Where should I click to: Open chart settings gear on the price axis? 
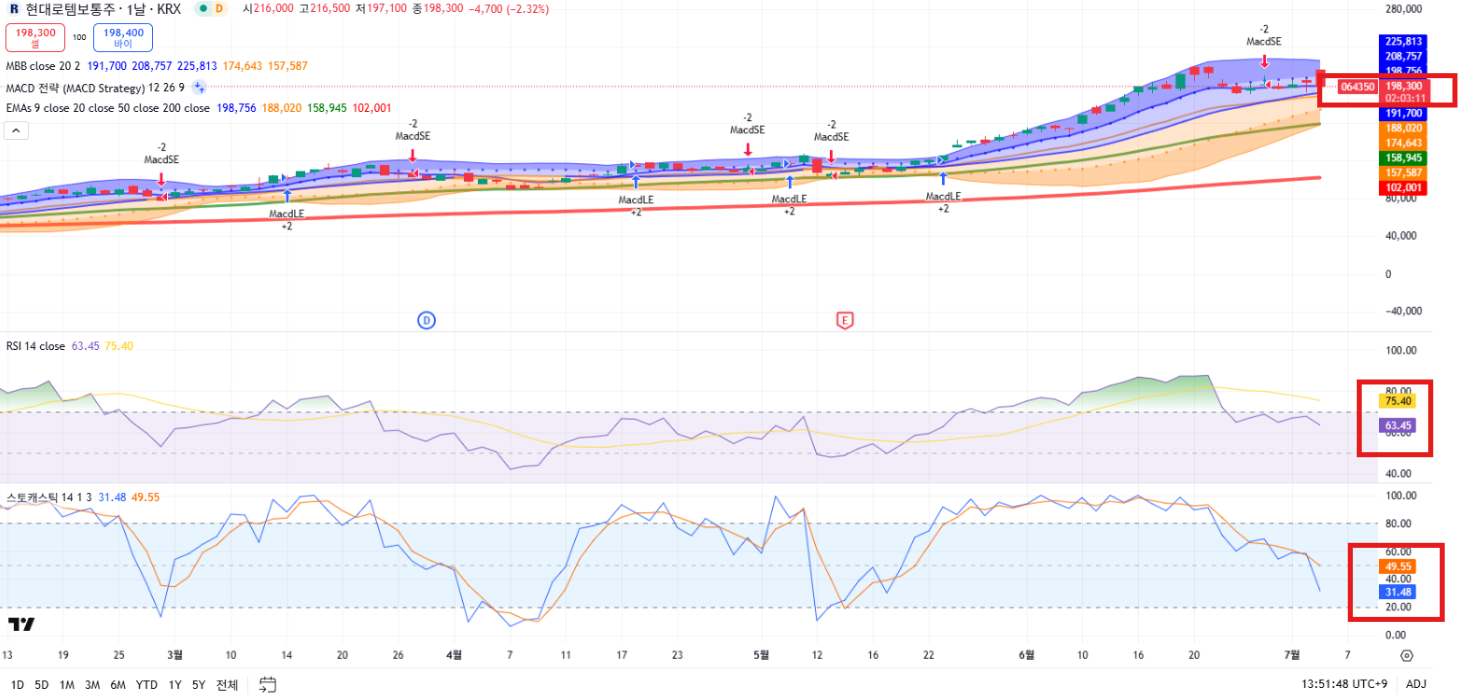(1406, 656)
